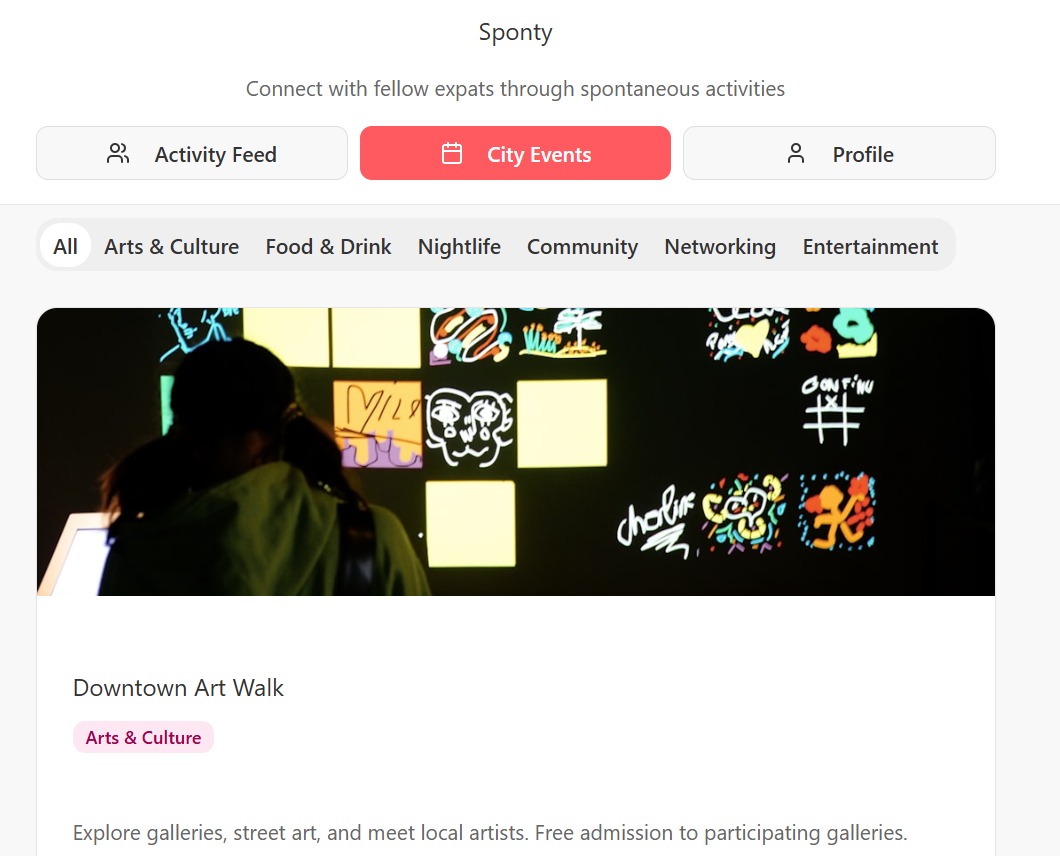Open the Nightlife filter
Screen dimensions: 1060x856
click(459, 246)
